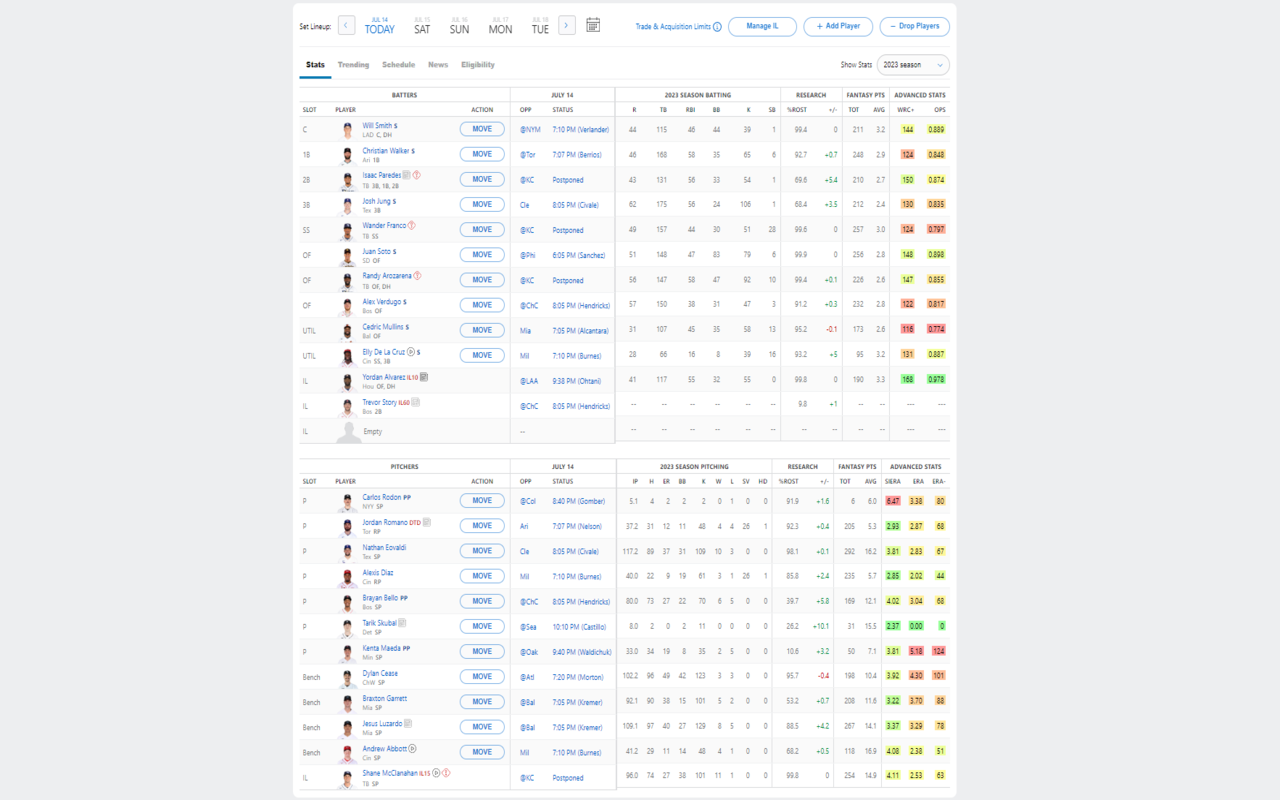The image size is (1280, 800).
Task: Open Trade & Acquisition Limits link
Action: [673, 27]
